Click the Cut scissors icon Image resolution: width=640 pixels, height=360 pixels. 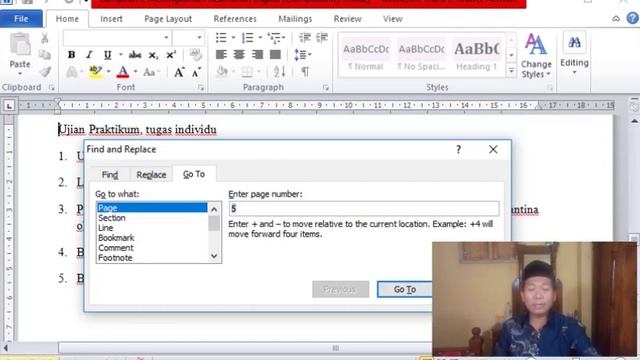tap(44, 38)
